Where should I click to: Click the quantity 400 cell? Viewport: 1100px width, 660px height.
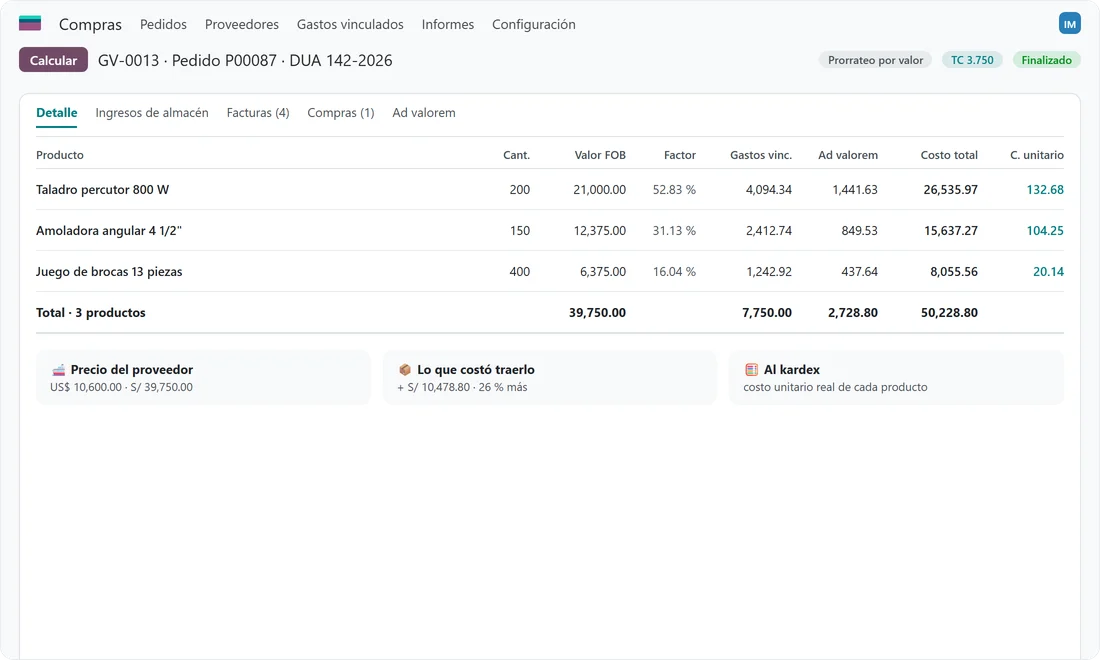[520, 271]
